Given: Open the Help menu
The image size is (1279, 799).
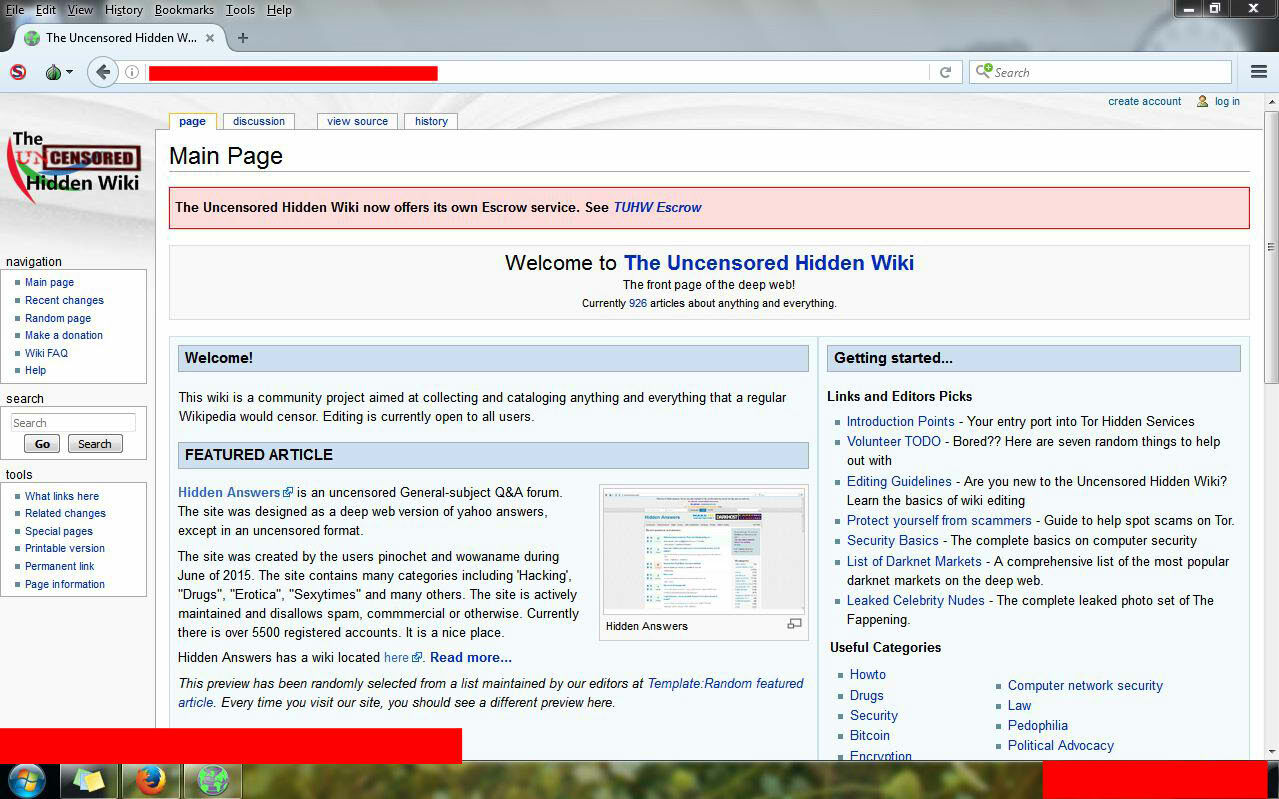Looking at the screenshot, I should tap(279, 10).
